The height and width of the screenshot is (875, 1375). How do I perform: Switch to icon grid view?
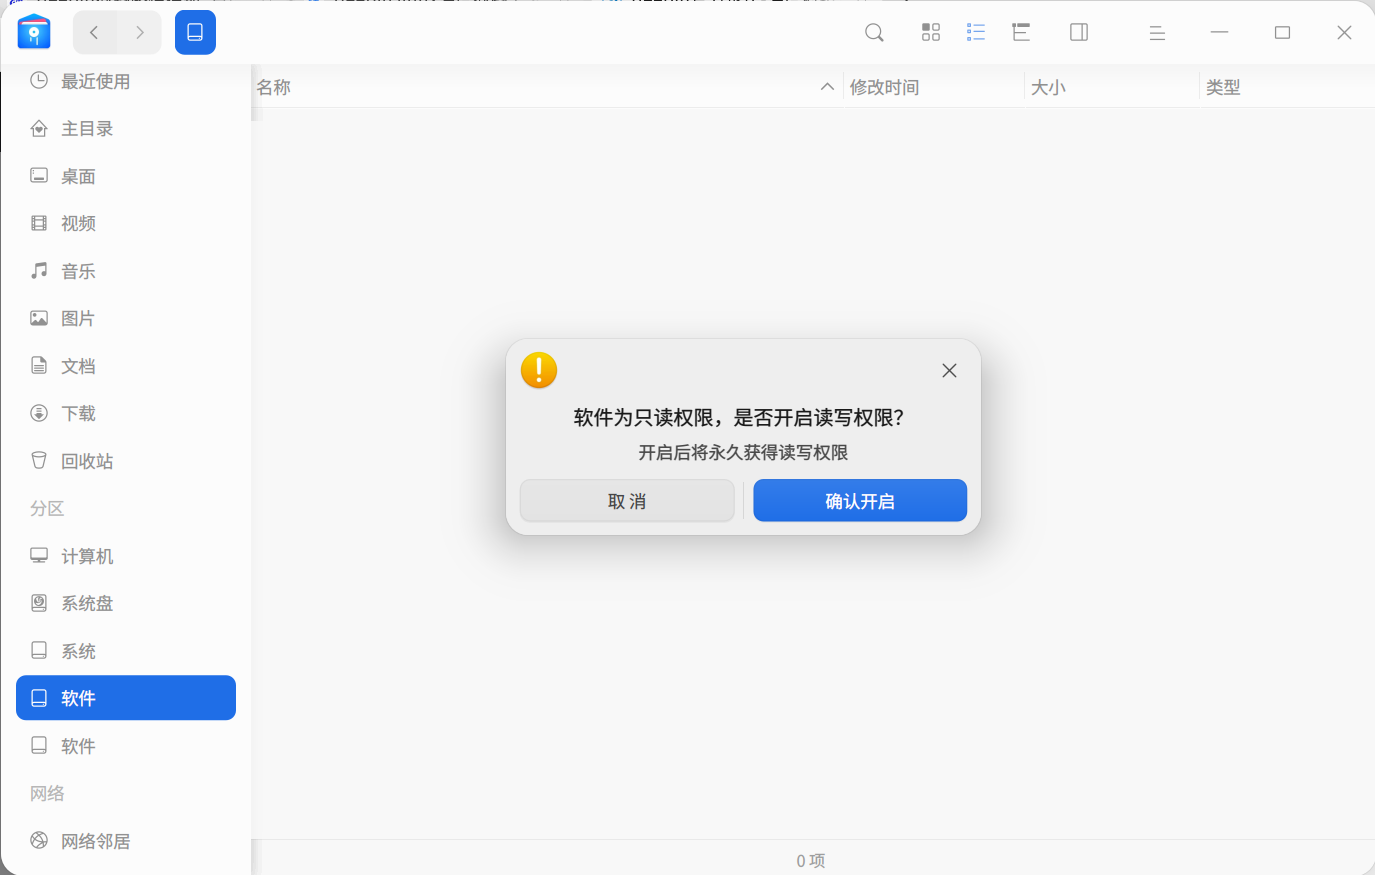pos(931,33)
